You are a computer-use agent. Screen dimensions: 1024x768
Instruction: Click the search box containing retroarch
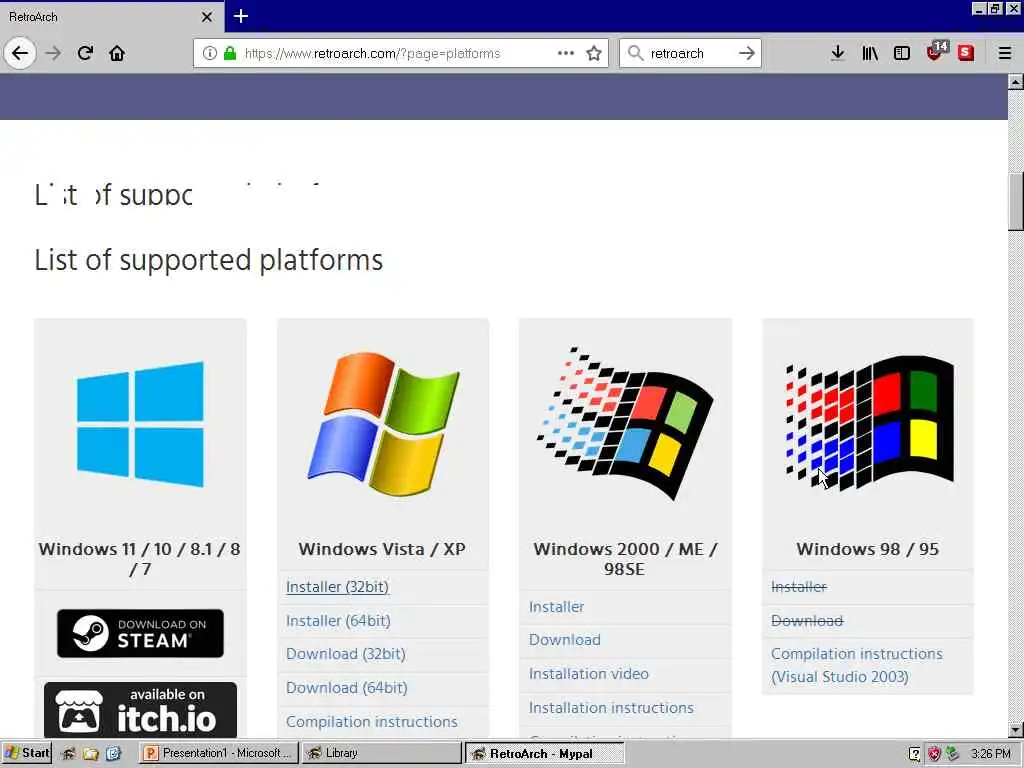pyautogui.click(x=689, y=53)
